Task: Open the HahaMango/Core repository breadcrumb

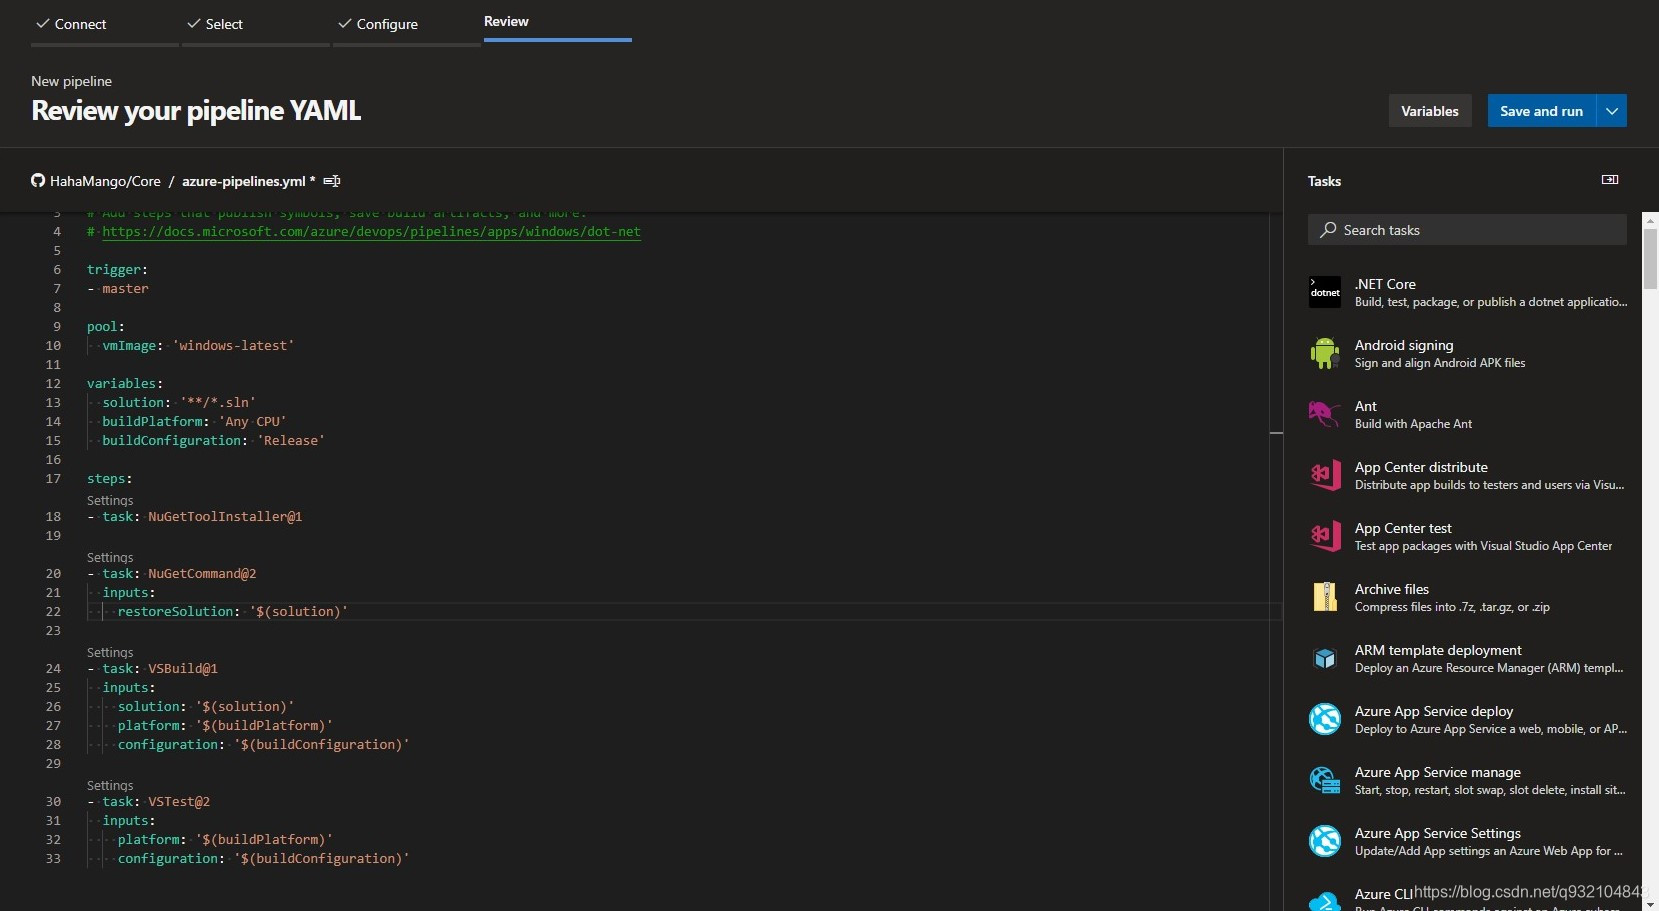Action: pyautogui.click(x=105, y=181)
